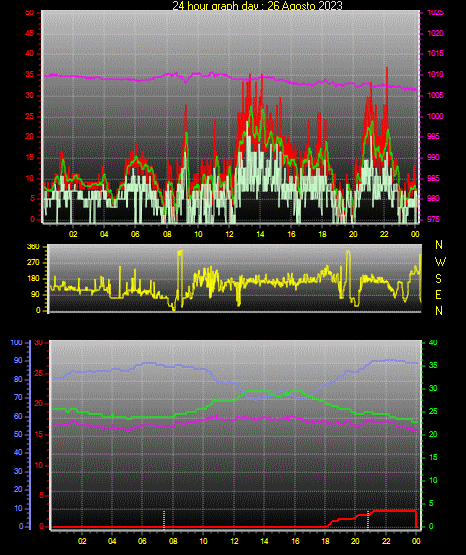This screenshot has width=466, height=555.
Task: Click the yellow dotted marker near 08
Action: point(164,520)
